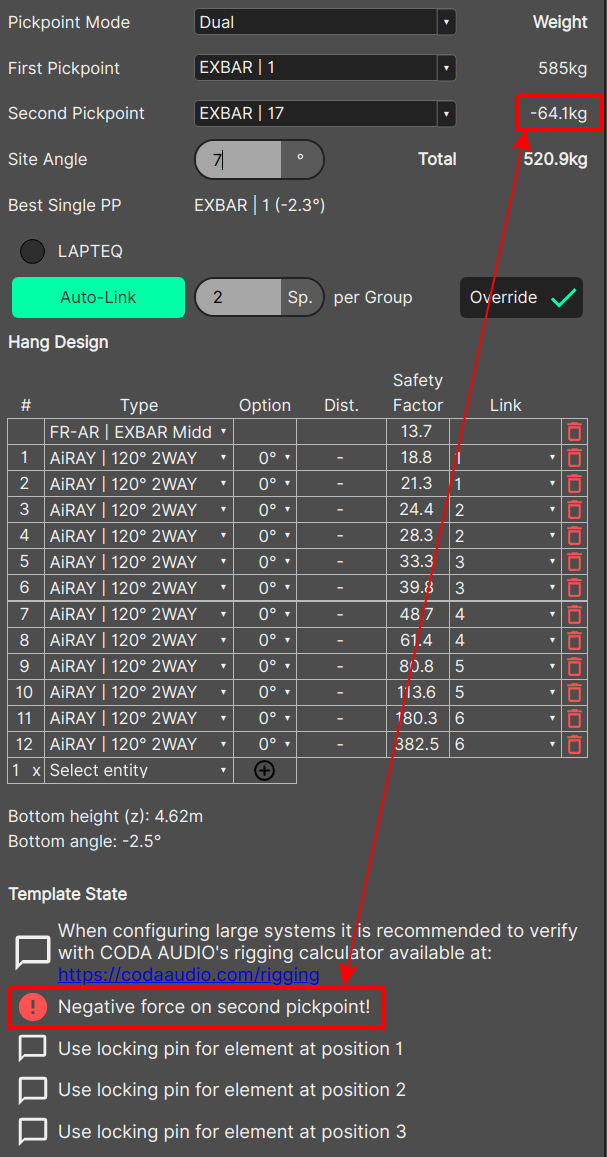Viewport: 607px width, 1157px height.
Task: Toggle the Override checkmark
Action: tap(563, 298)
